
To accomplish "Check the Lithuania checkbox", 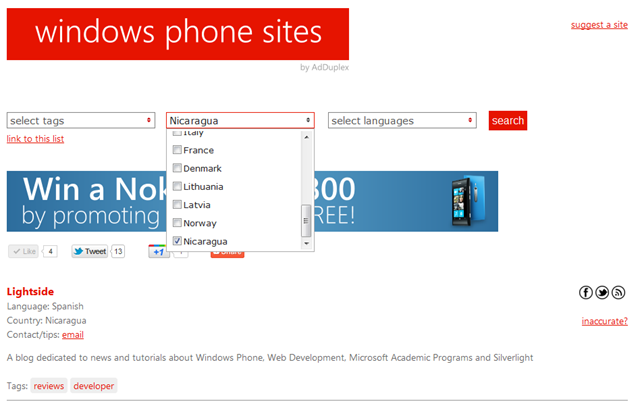I will 177,186.
